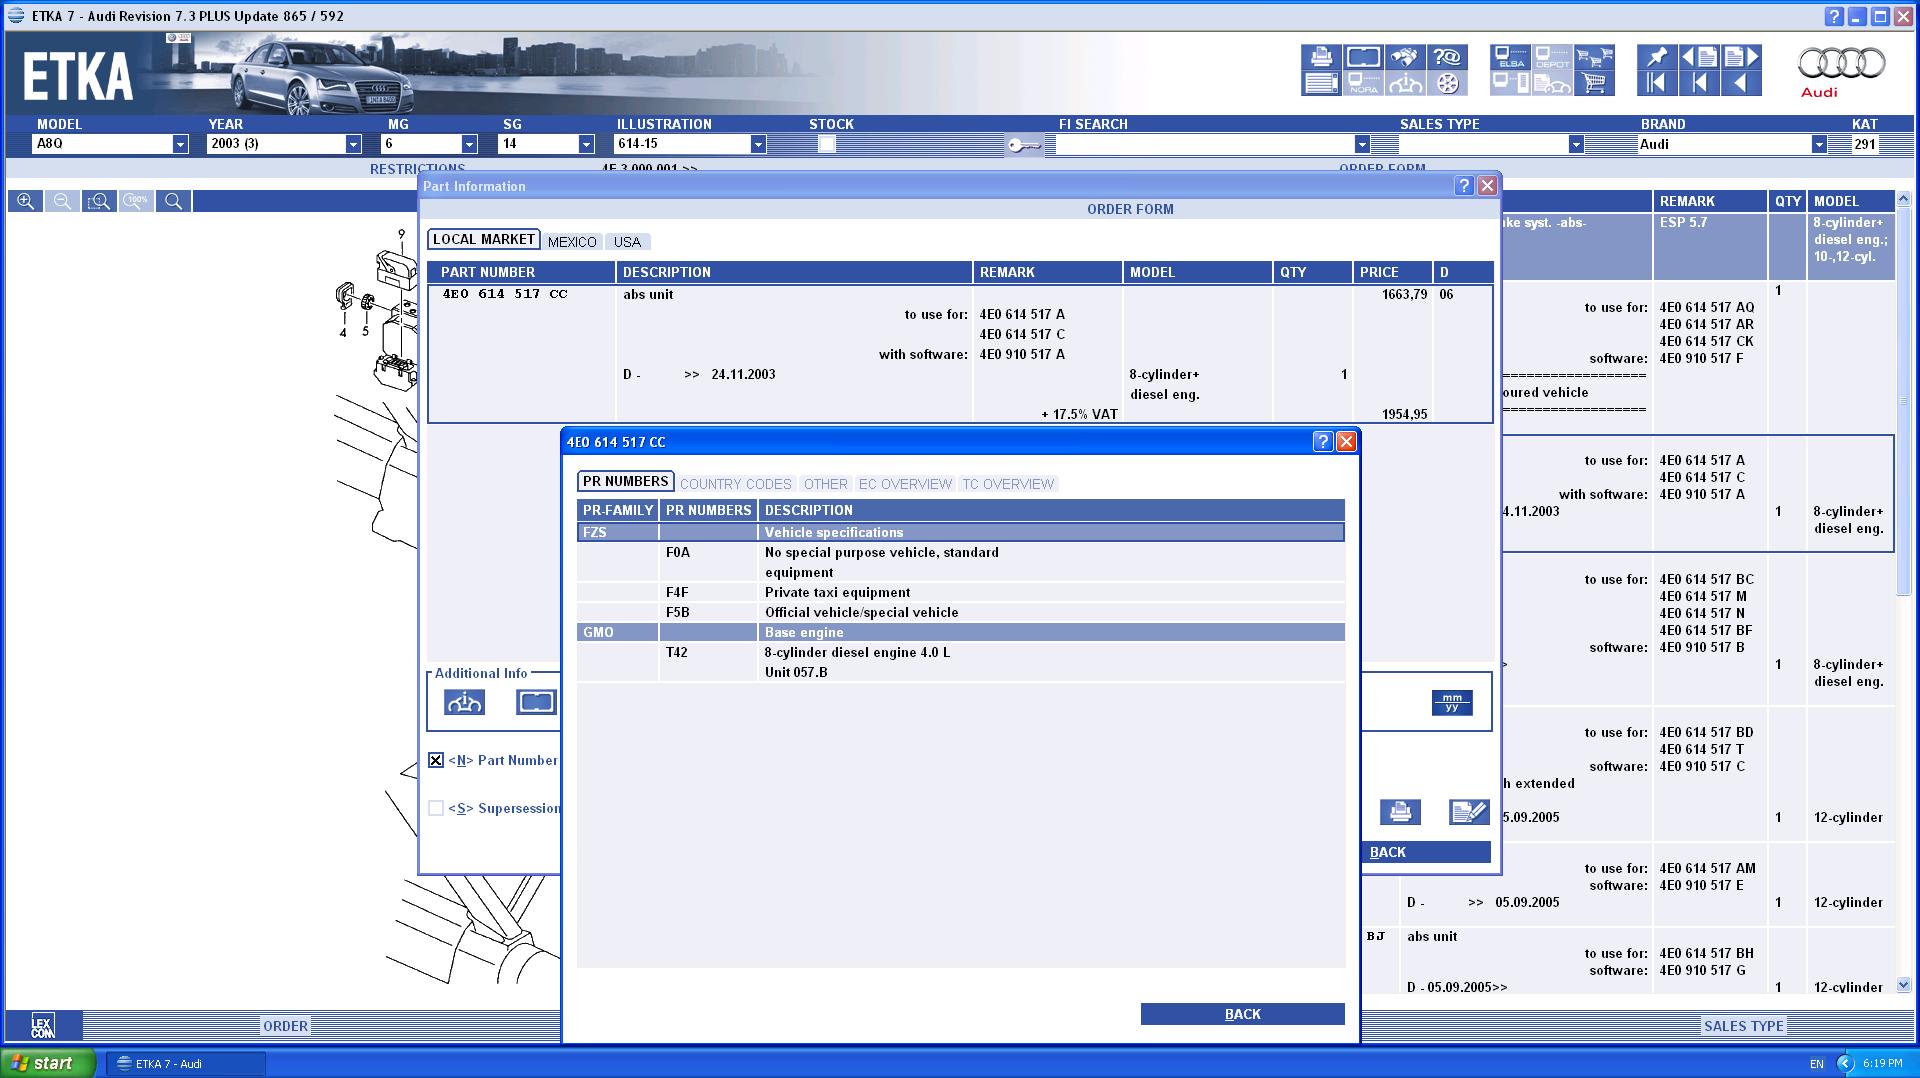The width and height of the screenshot is (1920, 1078).
Task: Click the car info icon under Additional Info
Action: point(464,702)
